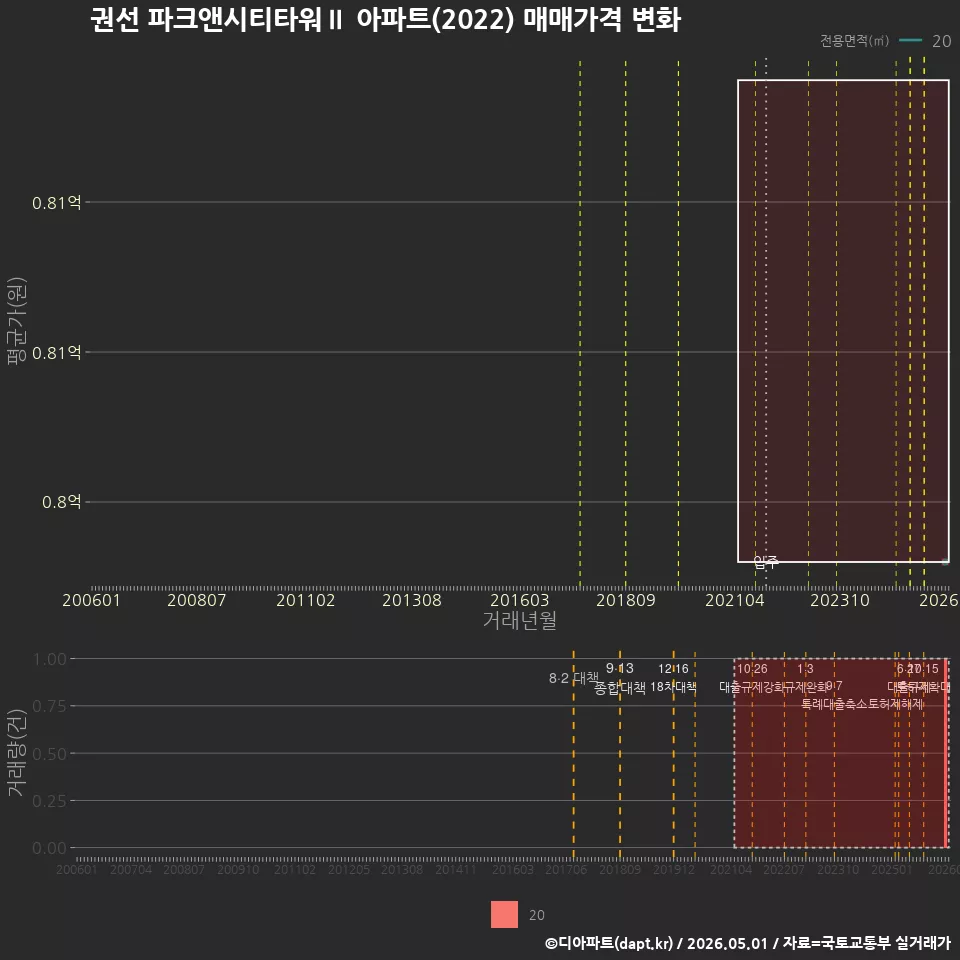Click the 0.00 tick on volume chart
Screen dimensions: 960x960
50,848
